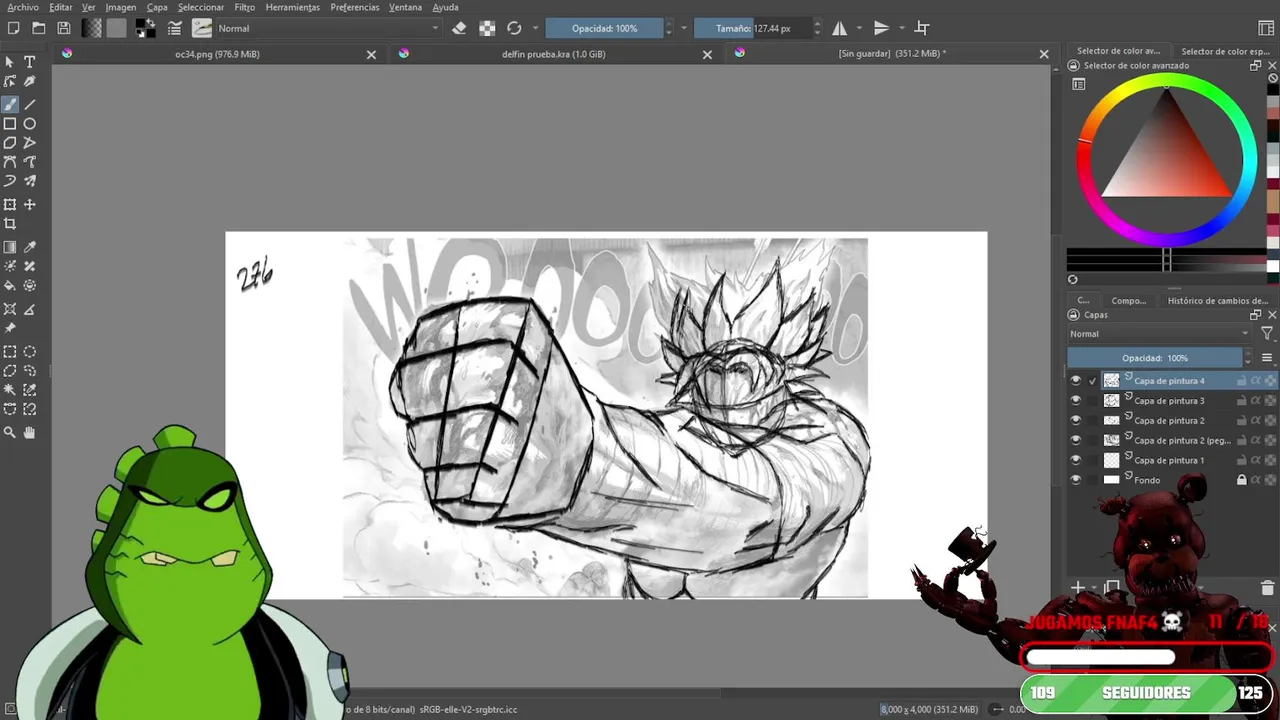The image size is (1280, 720).
Task: Select the Transform tool
Action: [x=10, y=205]
